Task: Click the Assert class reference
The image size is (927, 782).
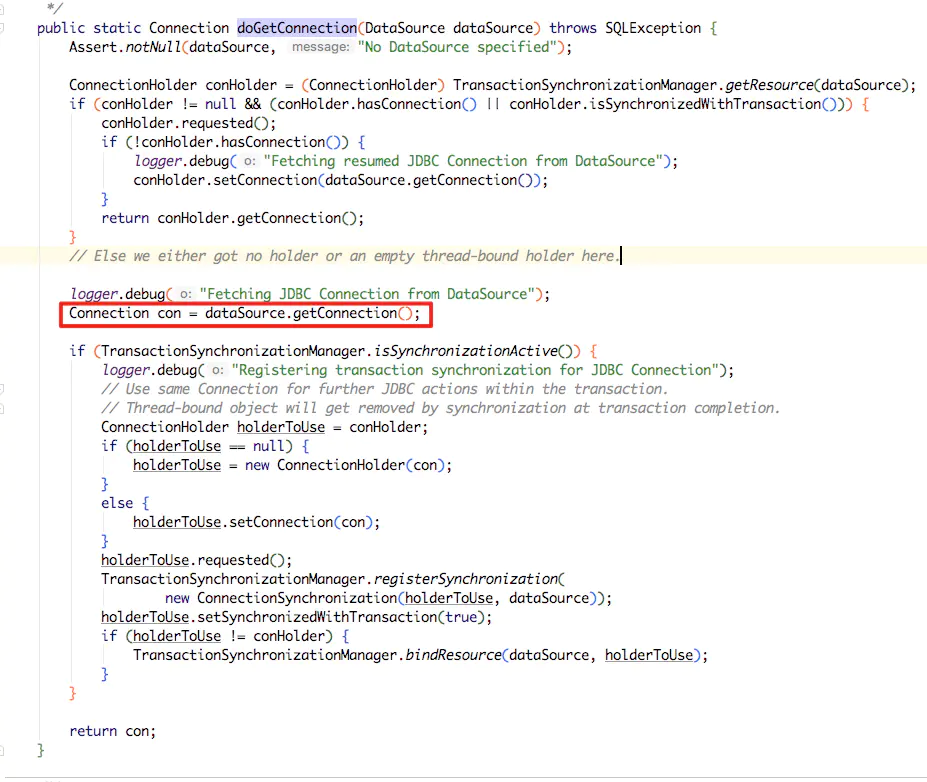Action: click(x=91, y=47)
